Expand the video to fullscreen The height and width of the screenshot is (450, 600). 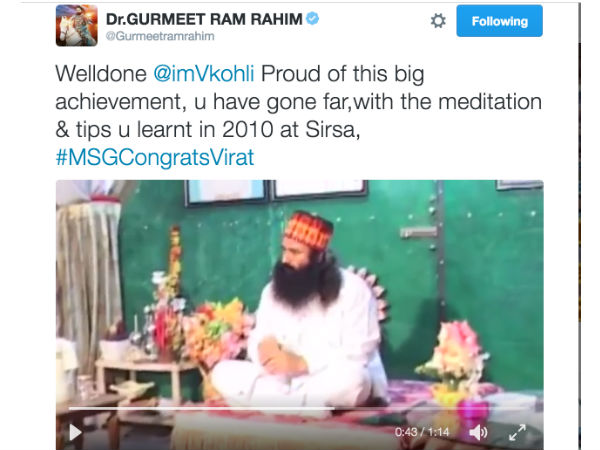(x=517, y=432)
